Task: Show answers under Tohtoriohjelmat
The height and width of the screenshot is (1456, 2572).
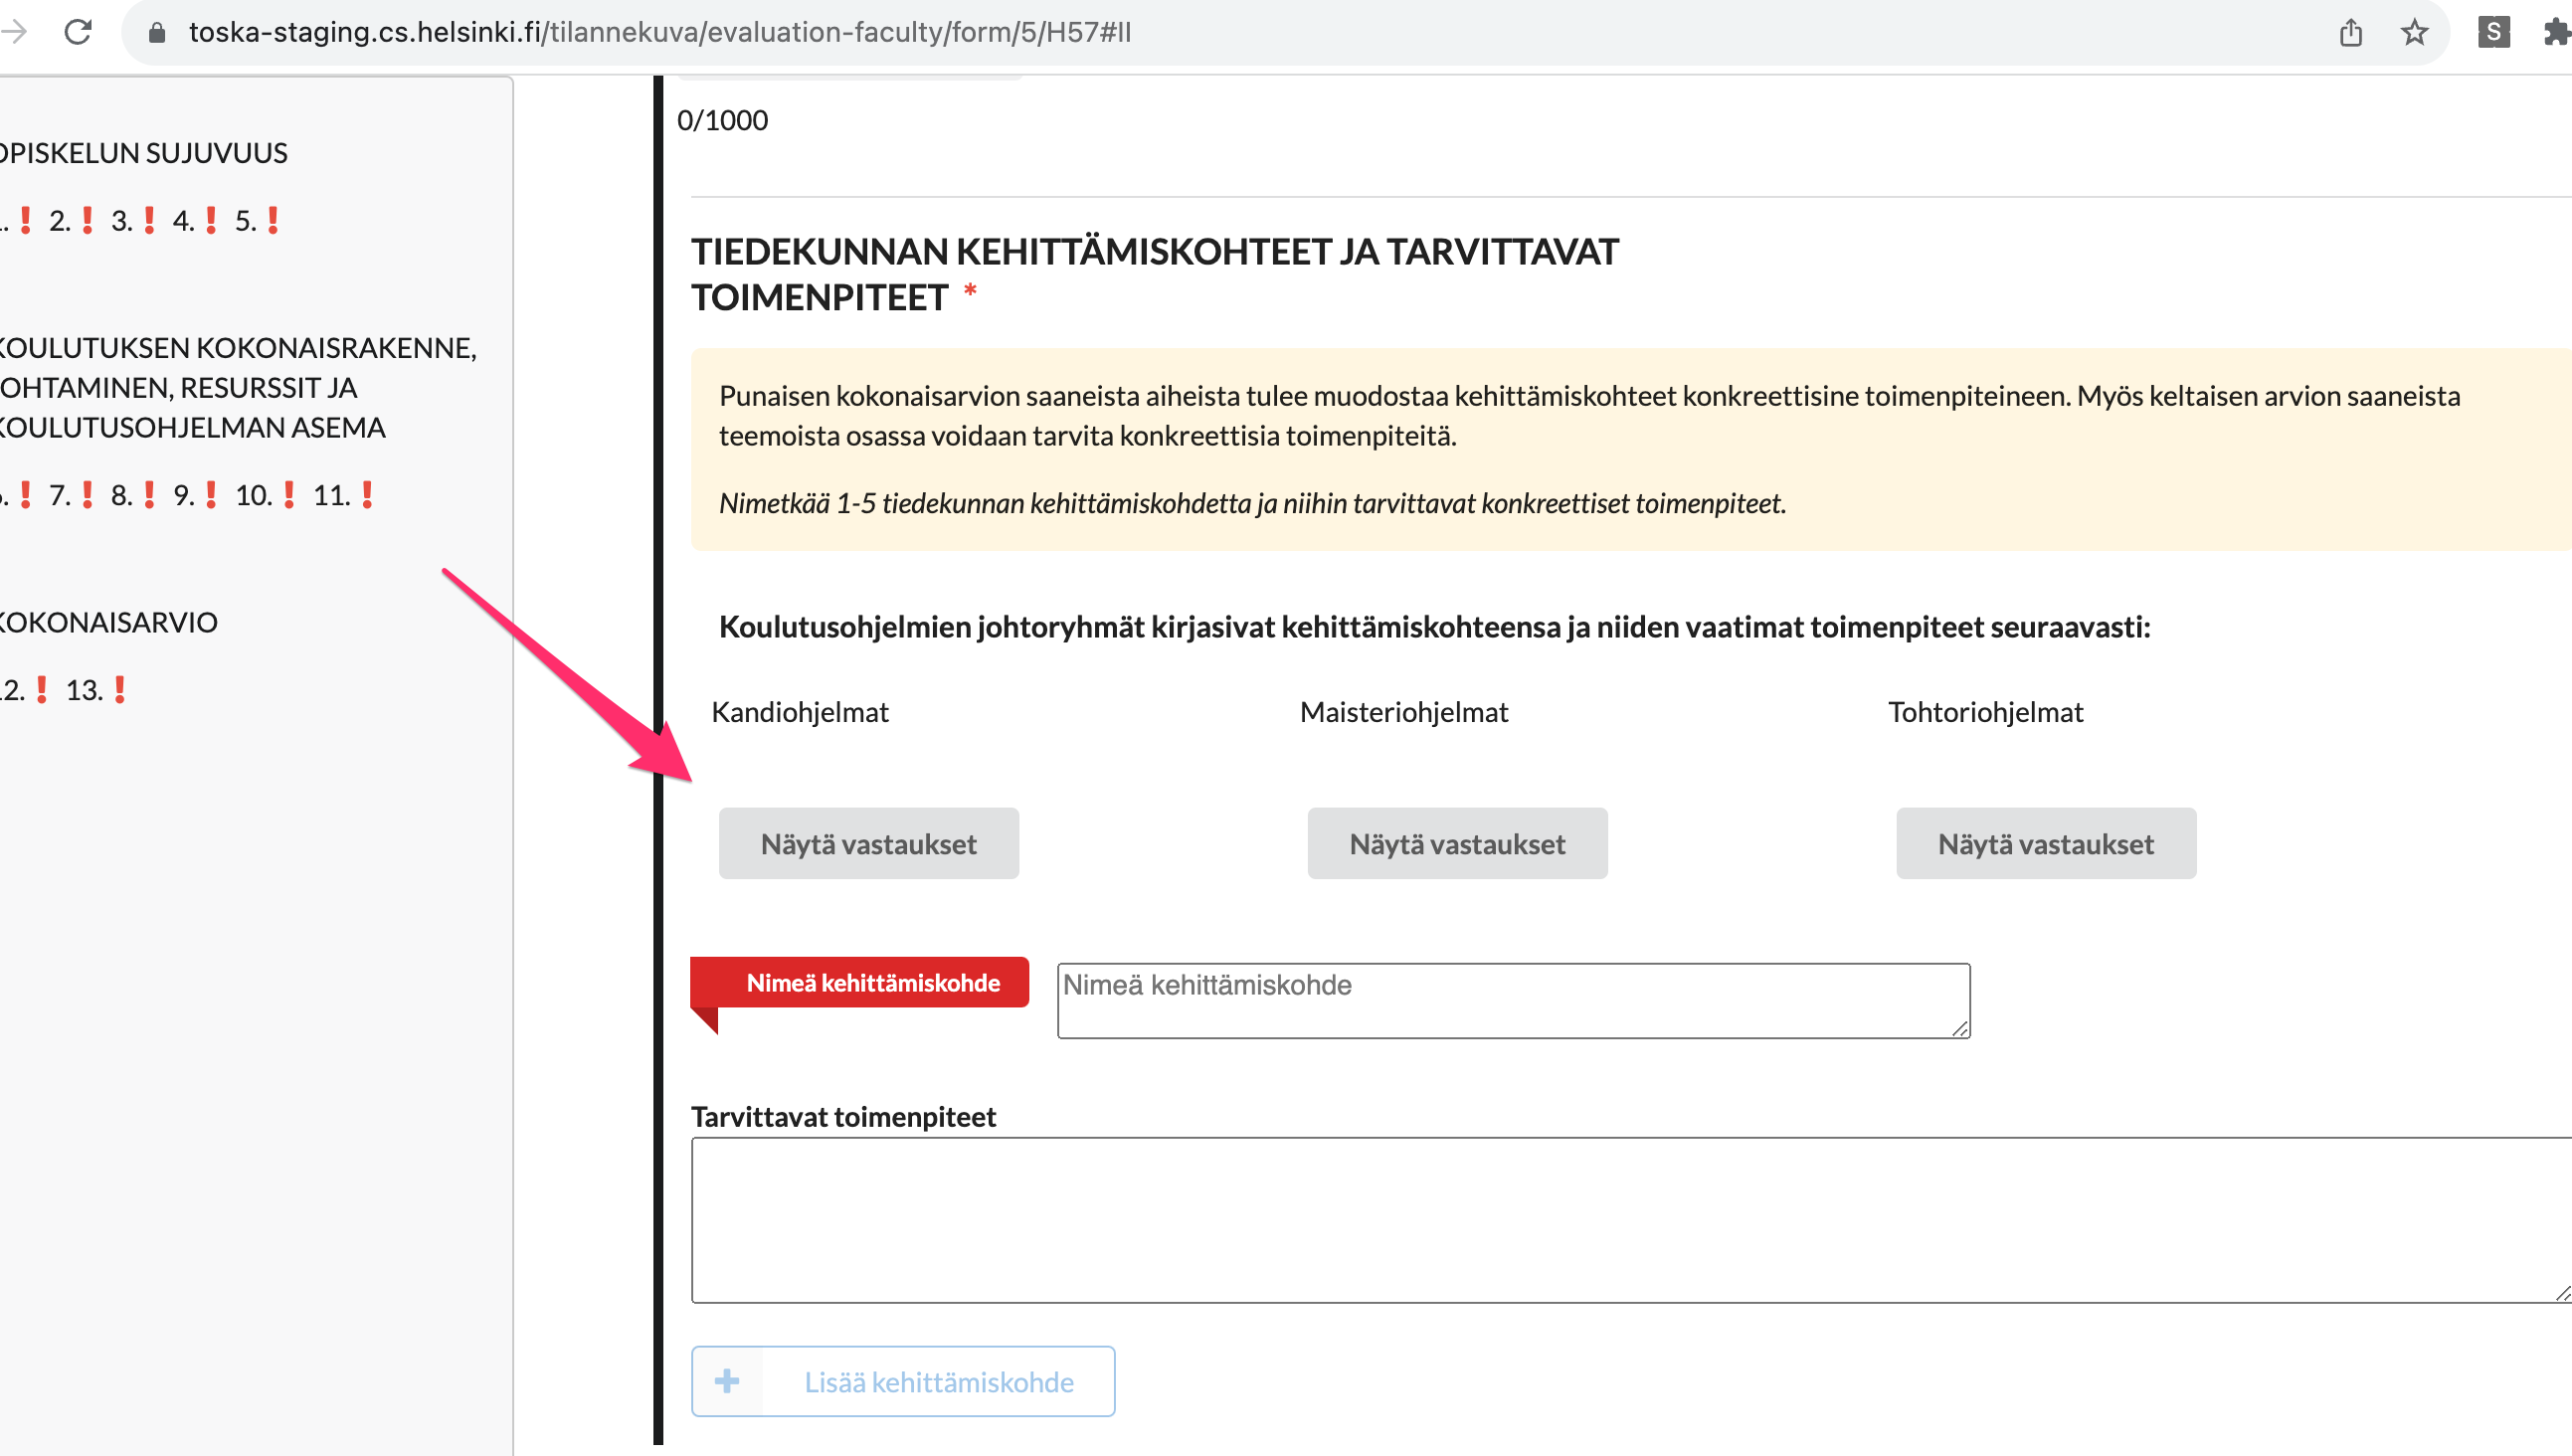Action: coord(2045,843)
